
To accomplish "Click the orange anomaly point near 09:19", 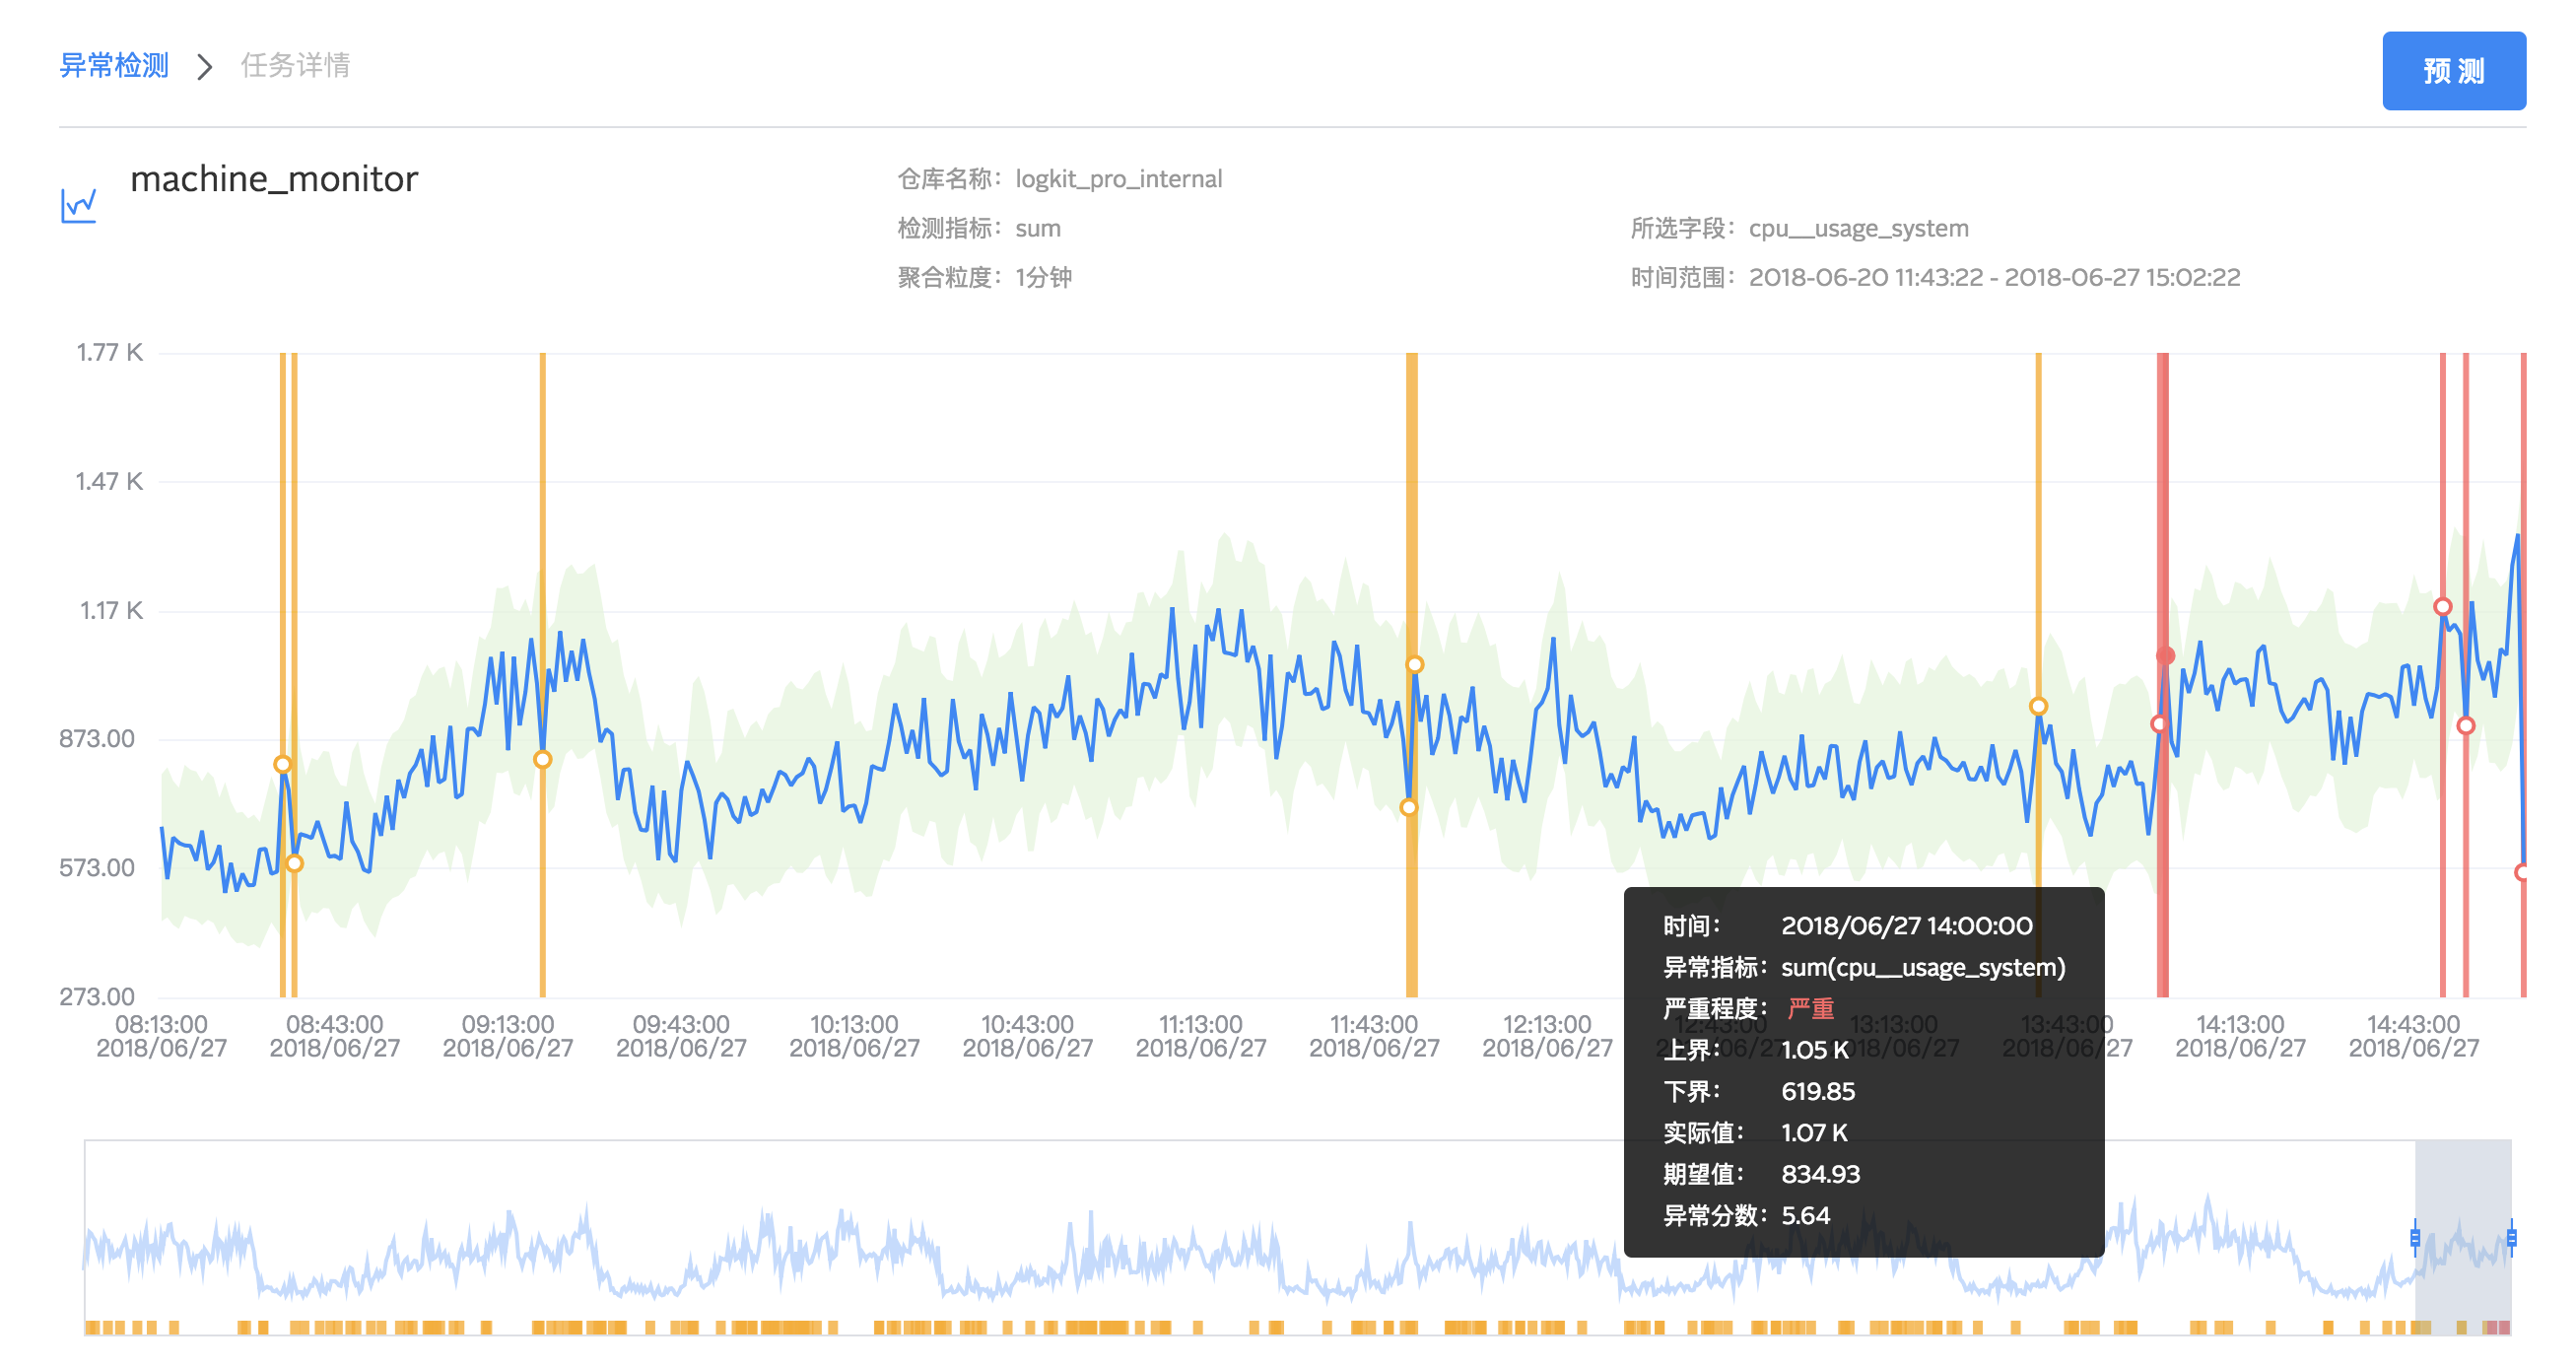I will click(x=542, y=760).
